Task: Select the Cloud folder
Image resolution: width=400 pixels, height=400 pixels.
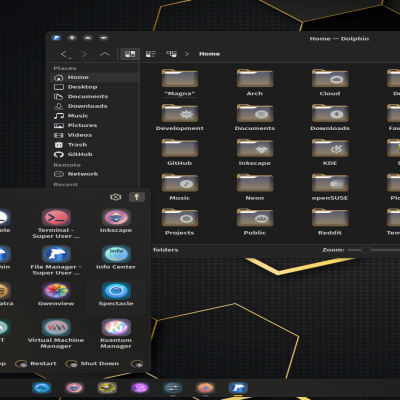Action: [330, 83]
